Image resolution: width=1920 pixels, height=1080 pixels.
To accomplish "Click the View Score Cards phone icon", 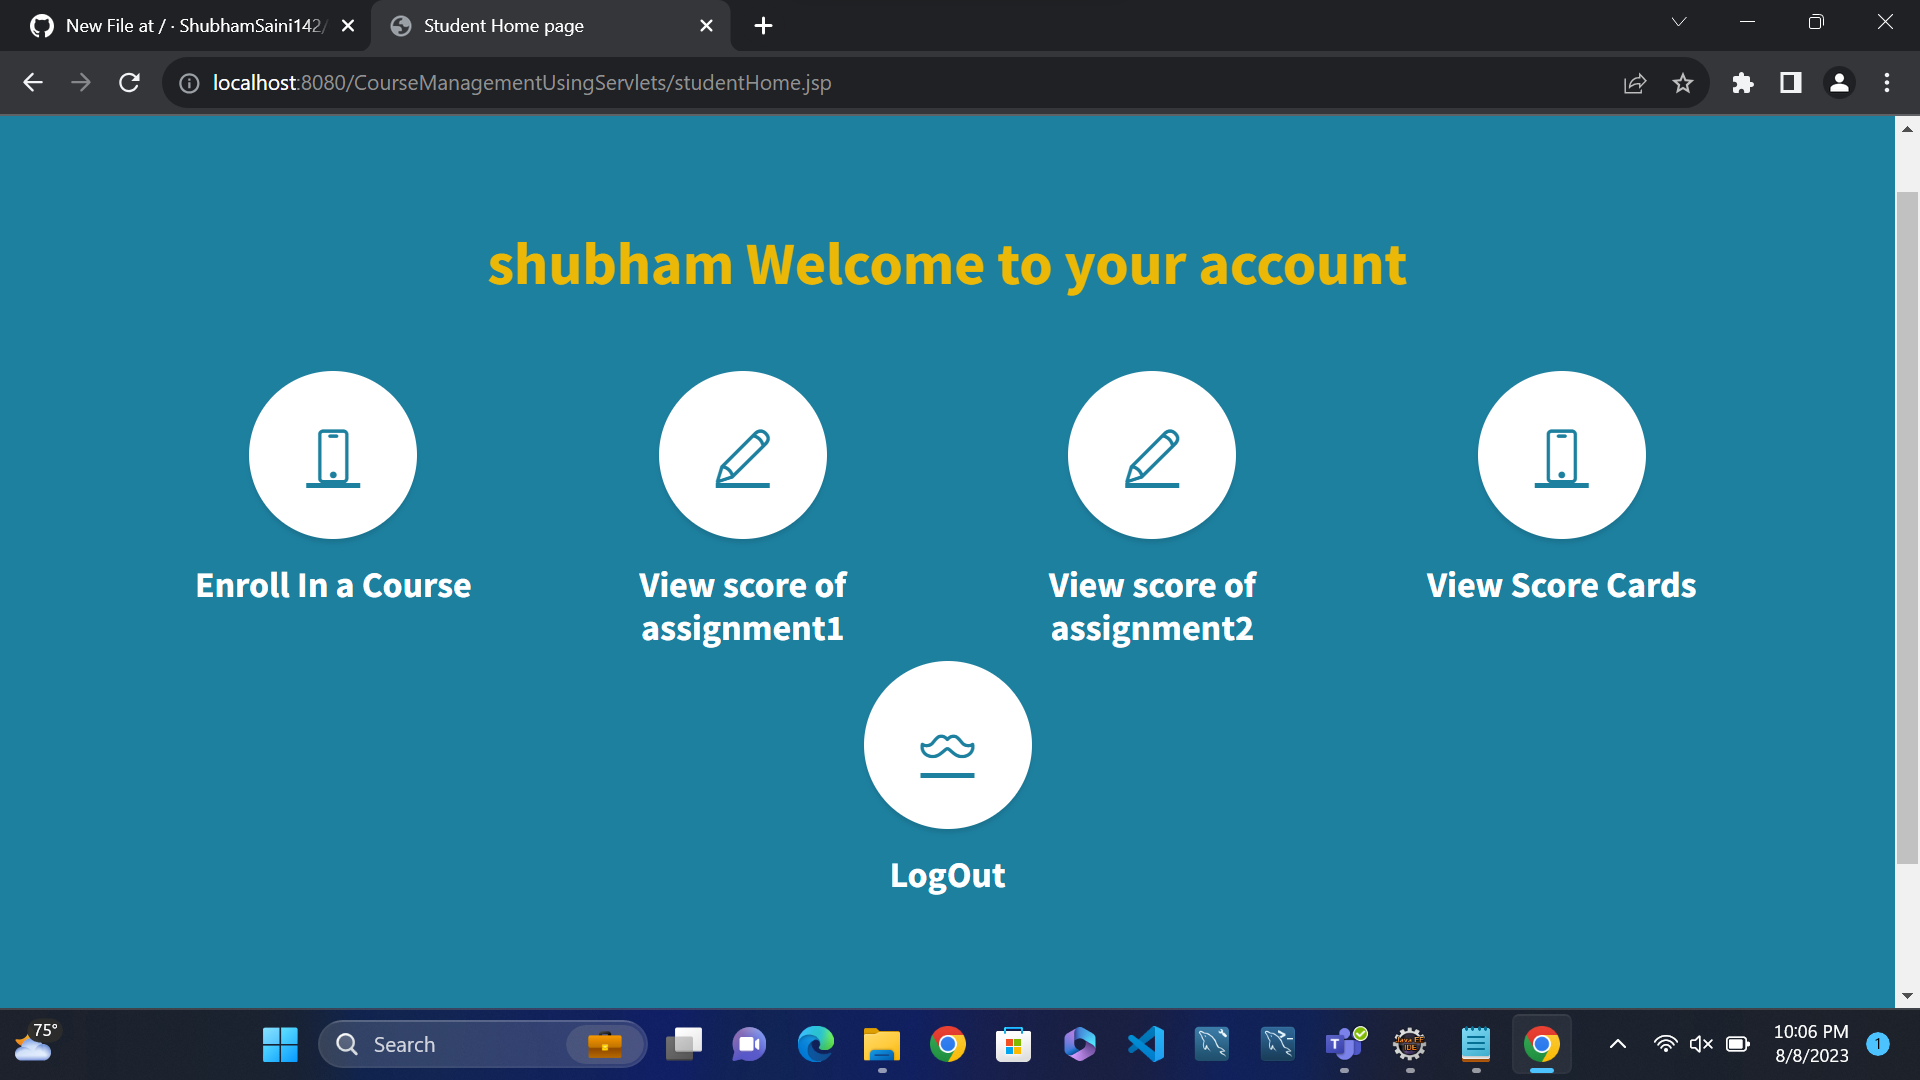I will coord(1561,455).
